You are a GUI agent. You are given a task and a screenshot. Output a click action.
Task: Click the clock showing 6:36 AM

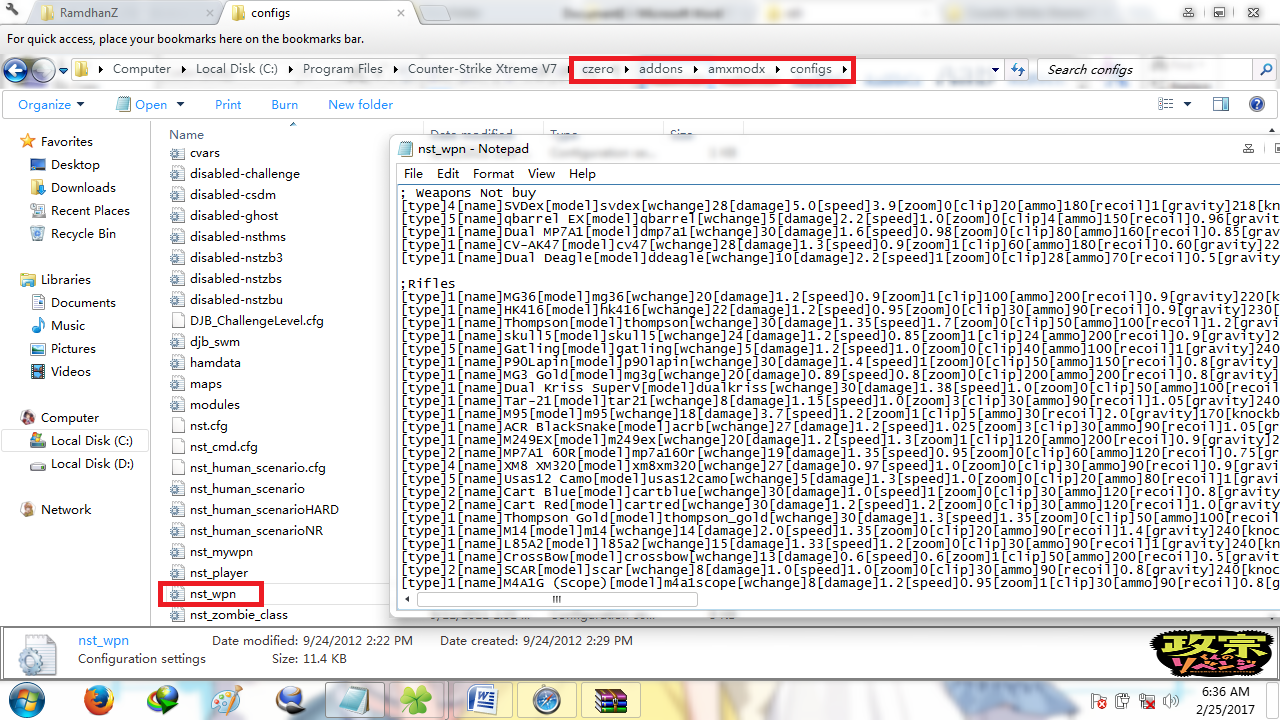(1225, 691)
